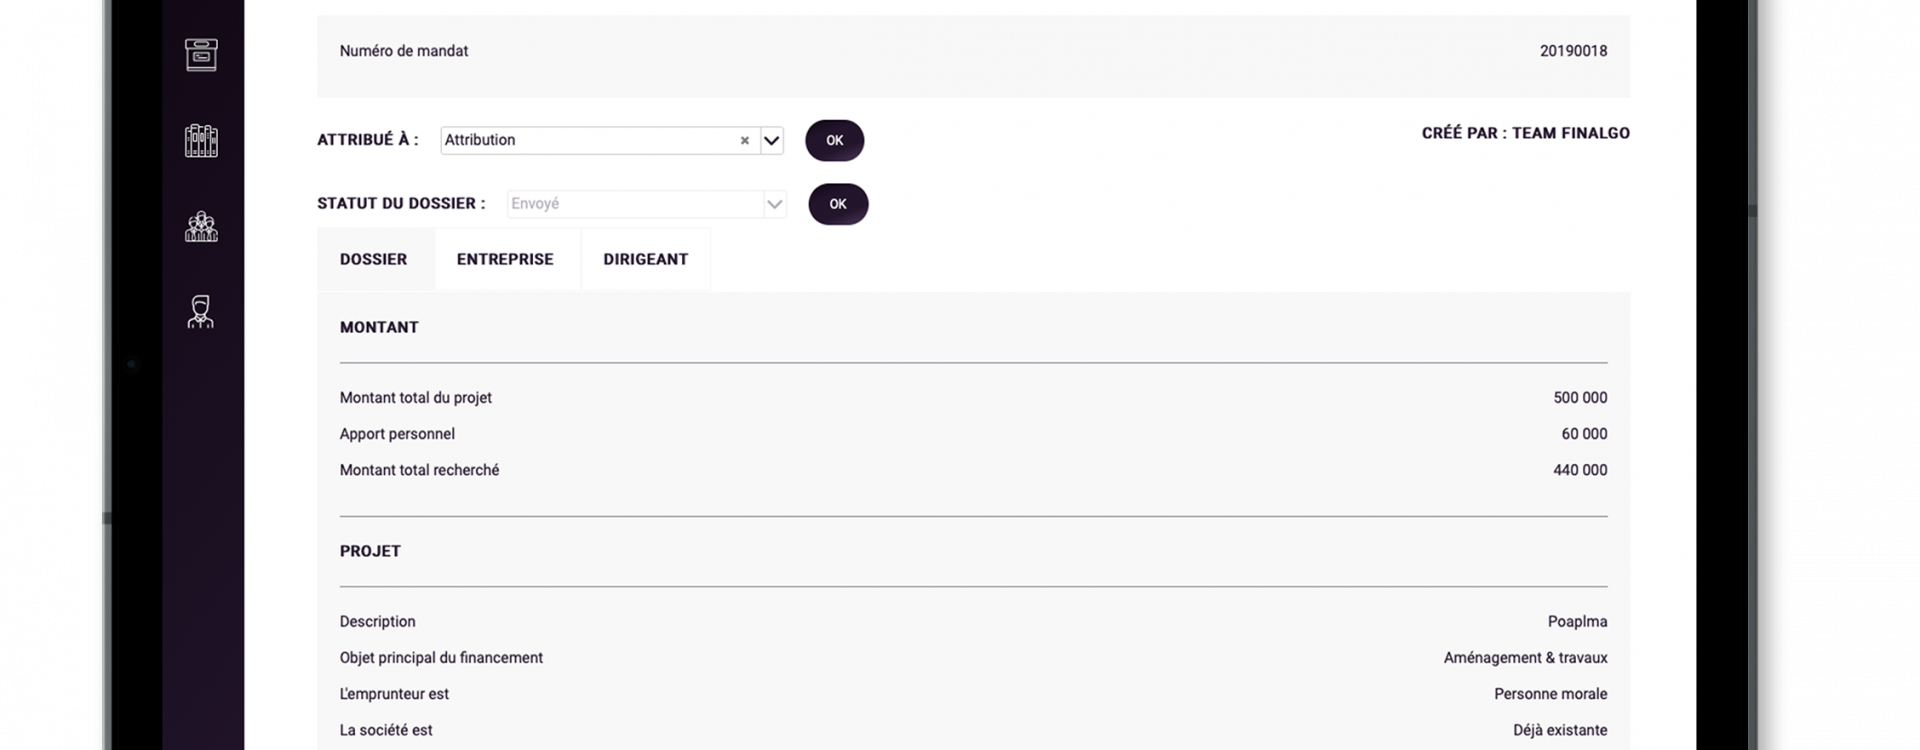Click the Personne morale value
The height and width of the screenshot is (750, 1920).
1550,694
